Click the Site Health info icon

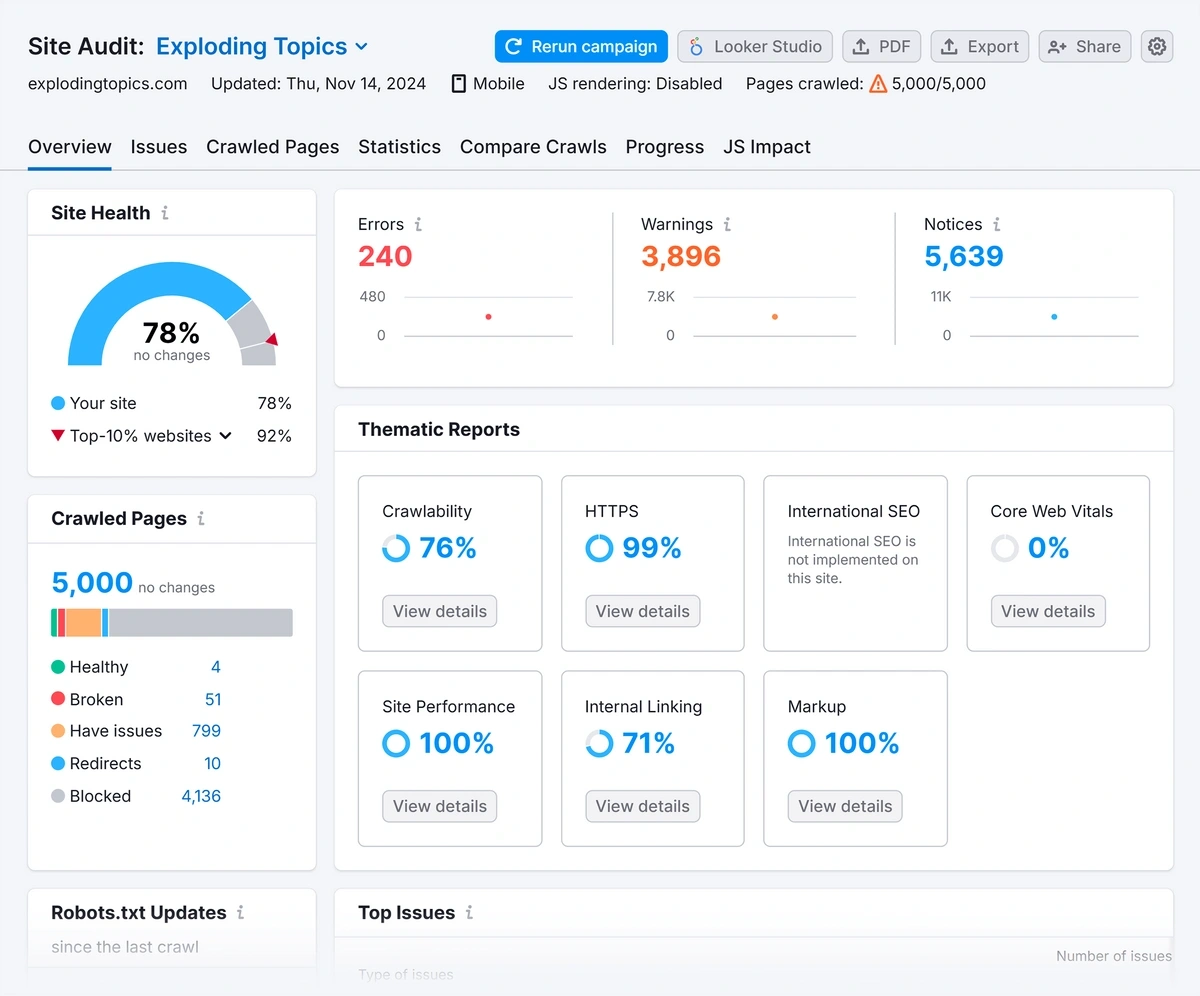click(x=165, y=213)
